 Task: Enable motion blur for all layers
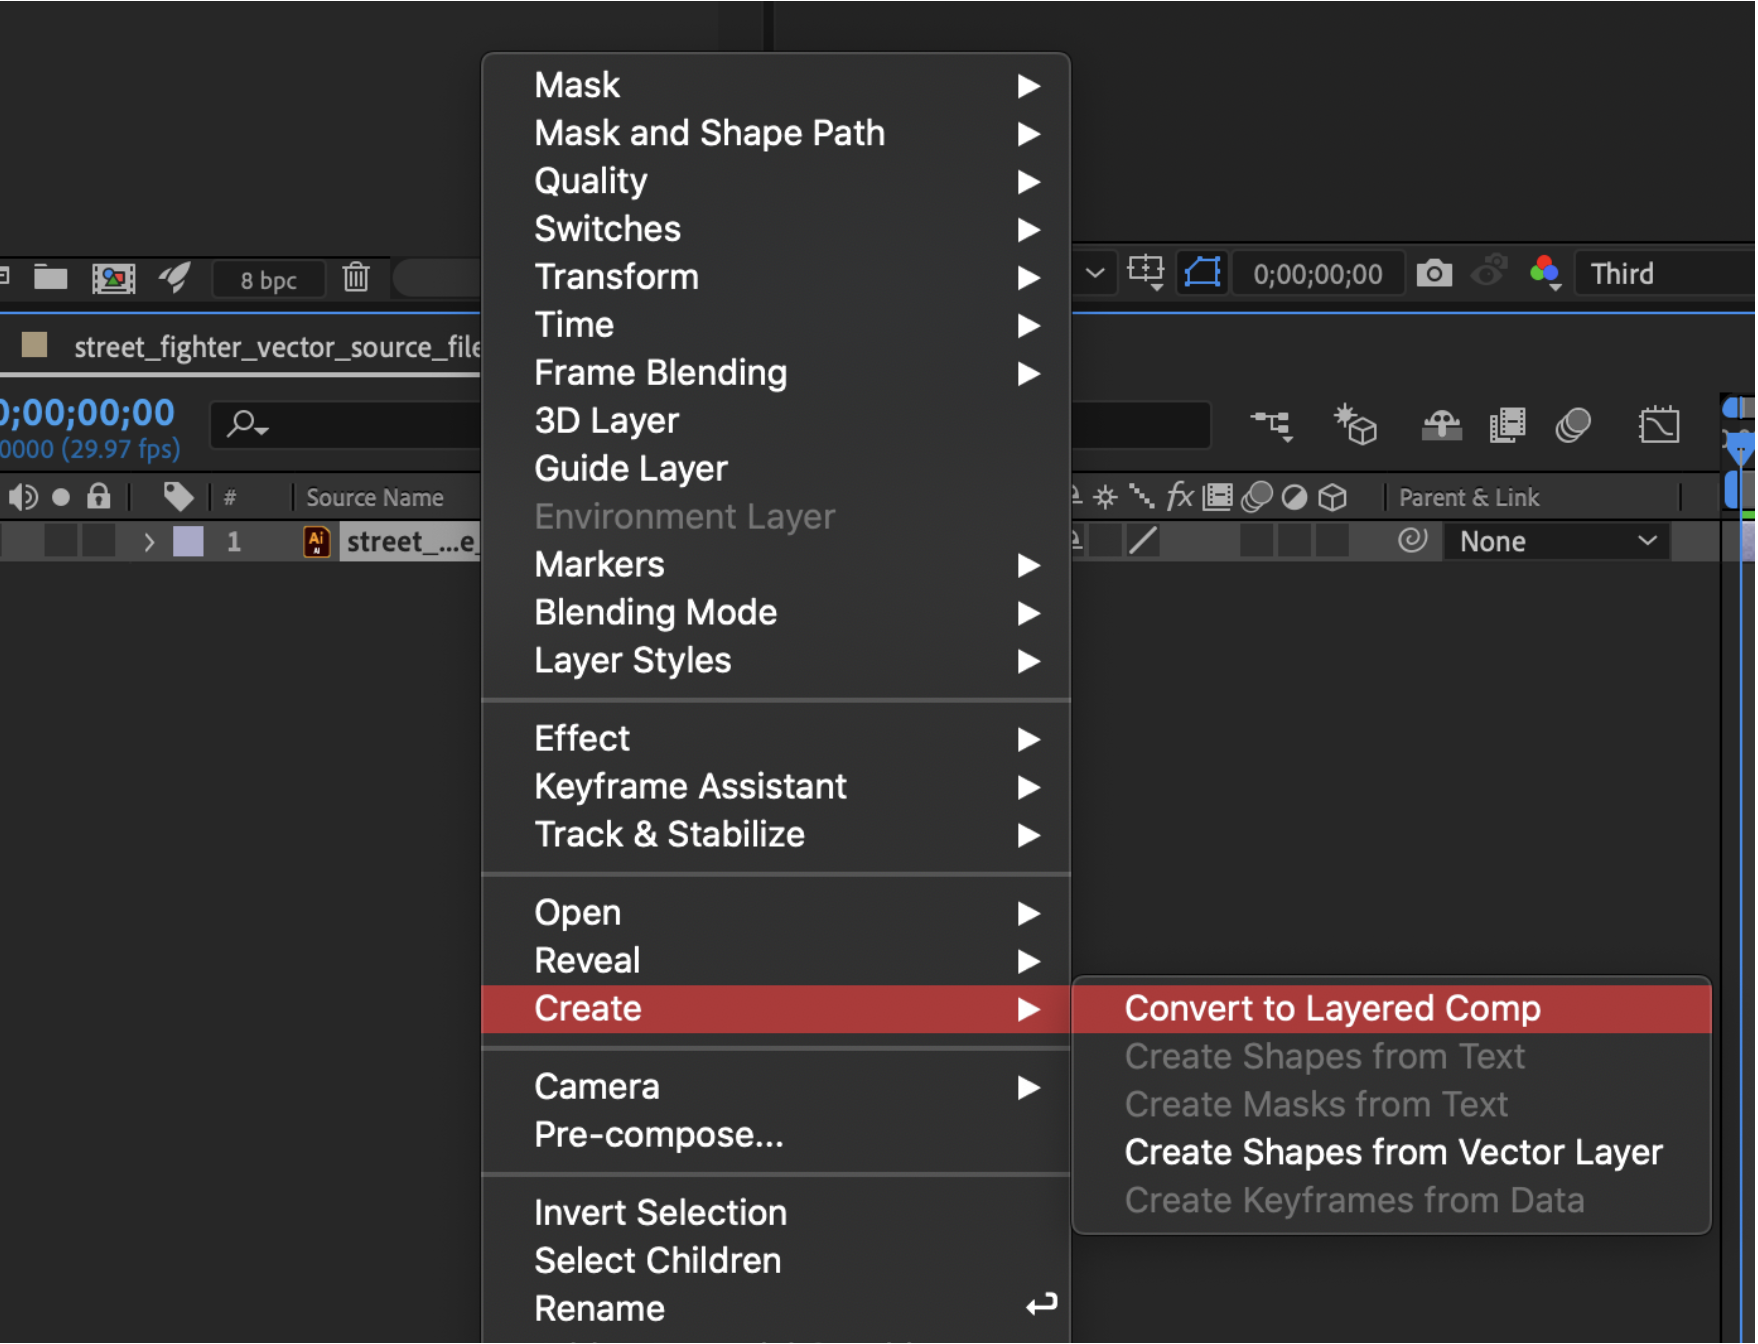coord(1573,425)
